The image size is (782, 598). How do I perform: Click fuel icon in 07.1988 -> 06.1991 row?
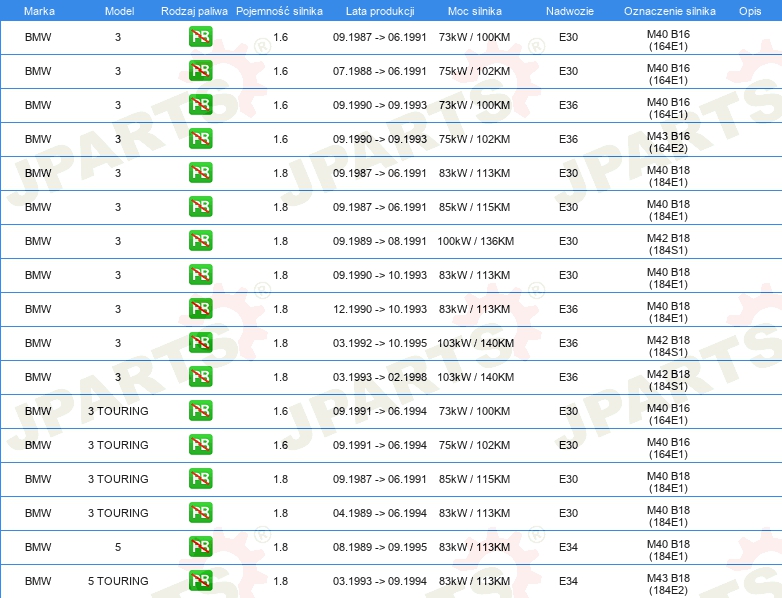click(200, 71)
